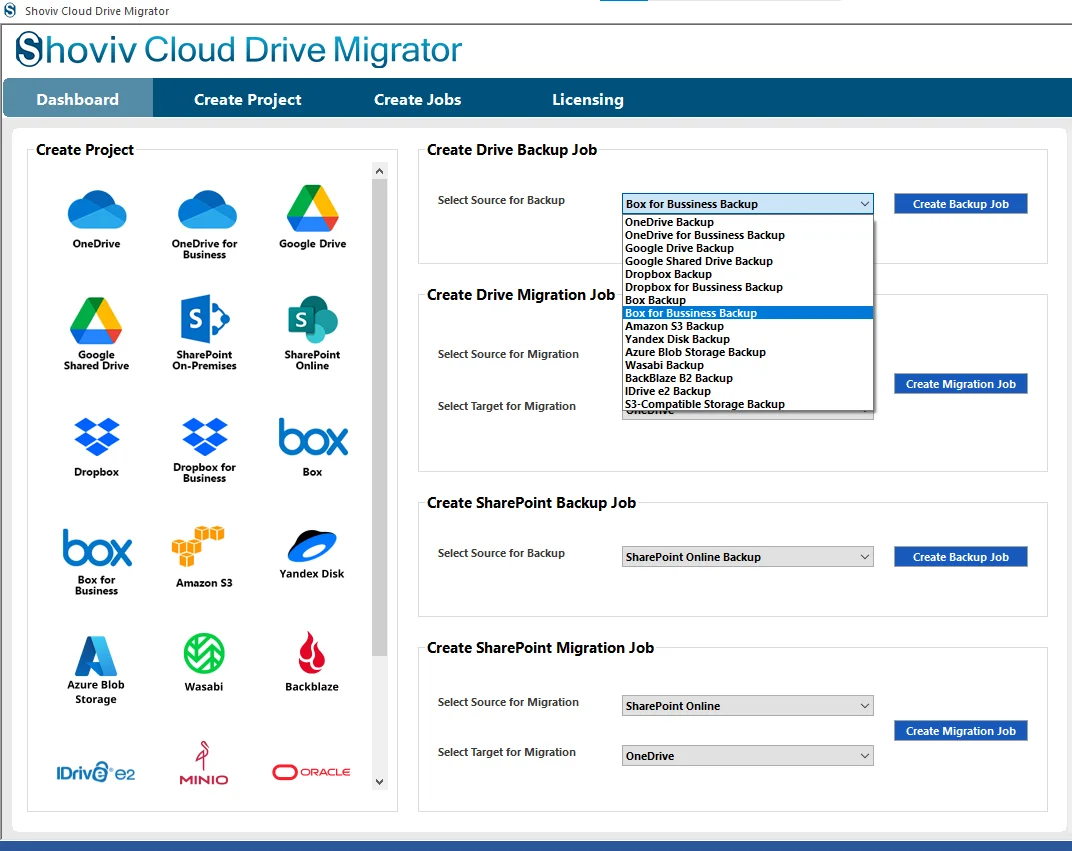Image resolution: width=1072 pixels, height=851 pixels.
Task: Select OneDrive for Bussiness Backup option
Action: [x=748, y=235]
